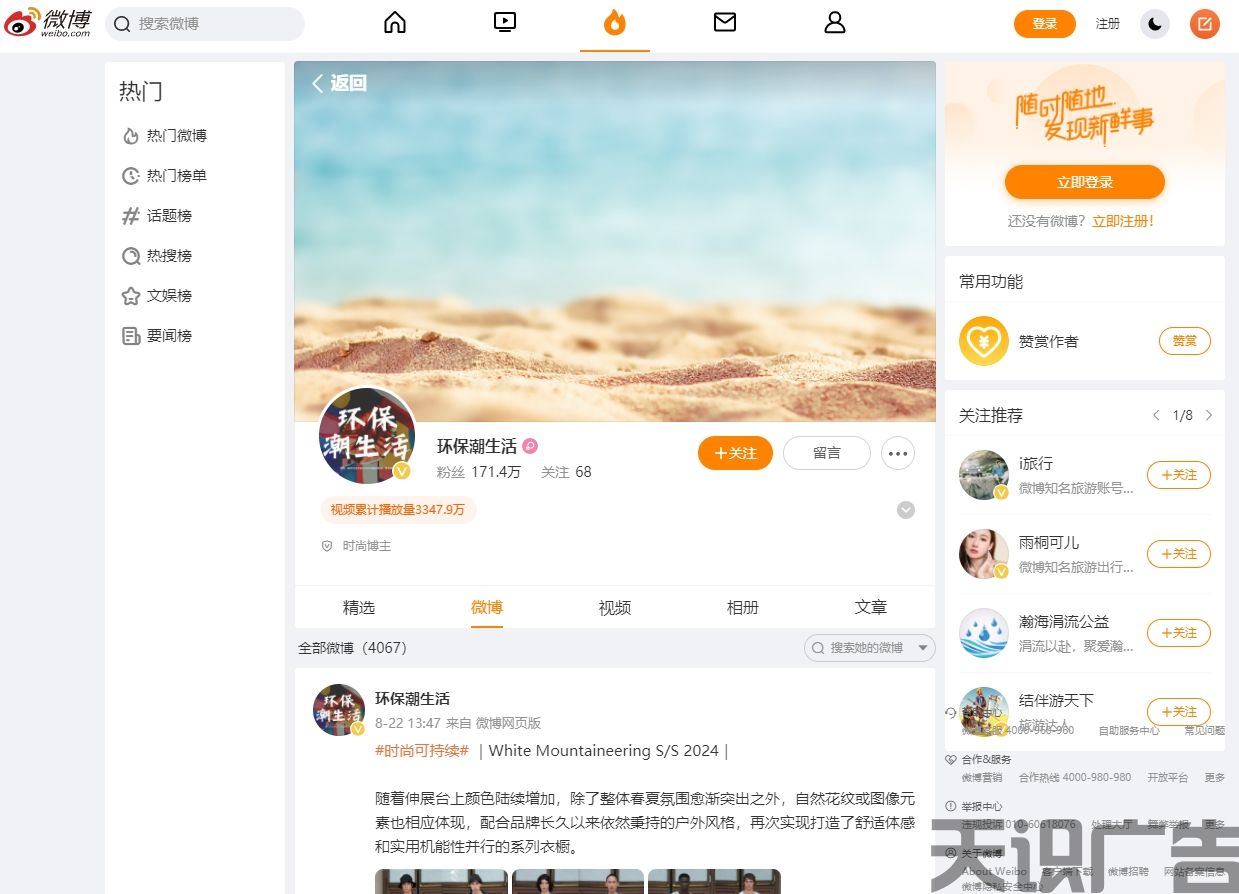Follow 瀚海涓流公益 with +关注

click(x=1179, y=633)
